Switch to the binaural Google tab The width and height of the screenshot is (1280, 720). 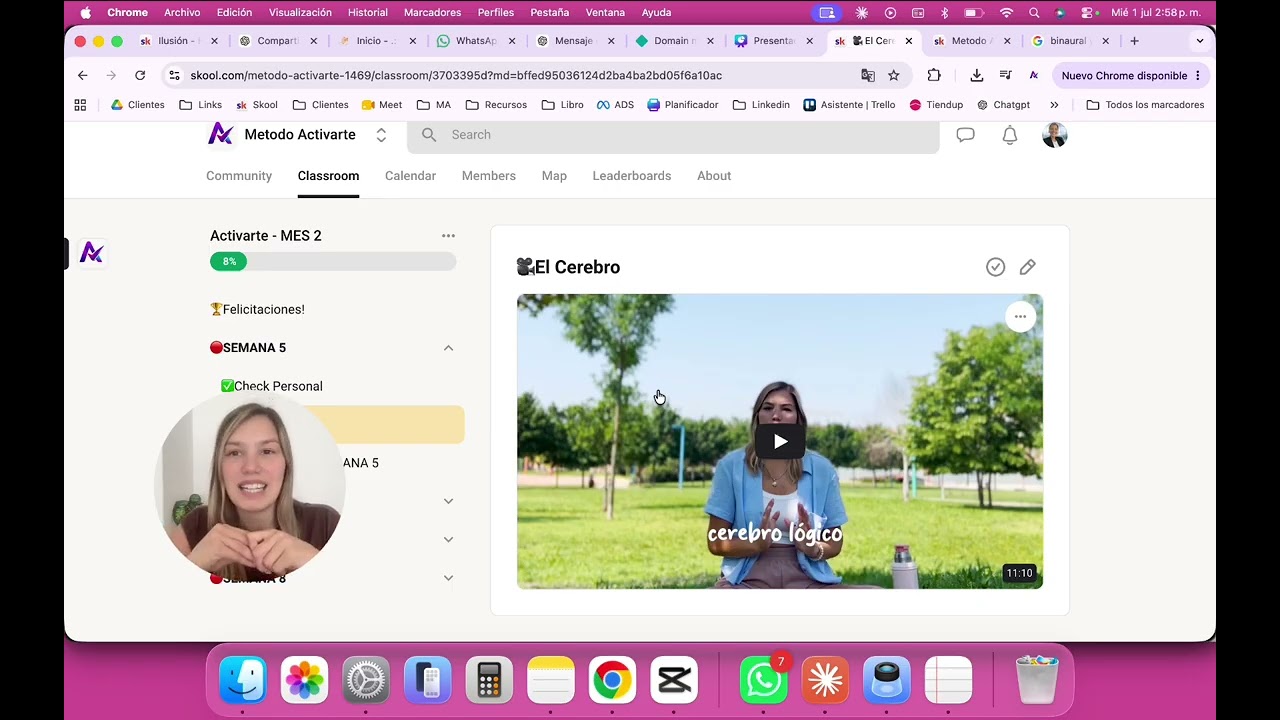click(x=1068, y=41)
